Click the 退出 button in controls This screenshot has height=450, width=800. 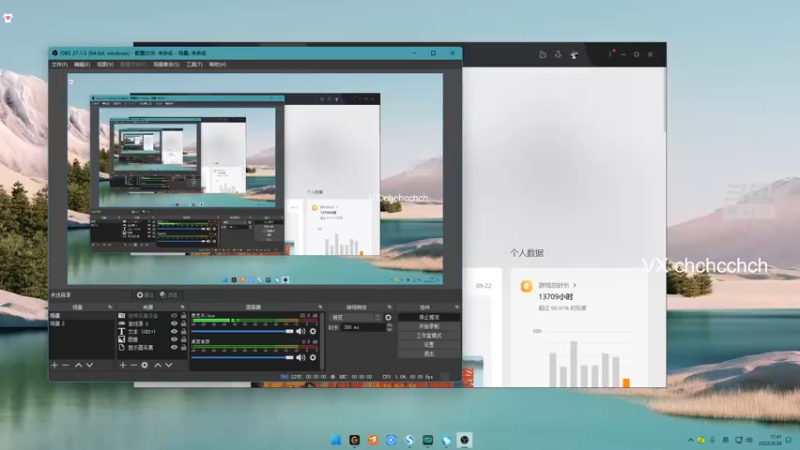pyautogui.click(x=429, y=354)
